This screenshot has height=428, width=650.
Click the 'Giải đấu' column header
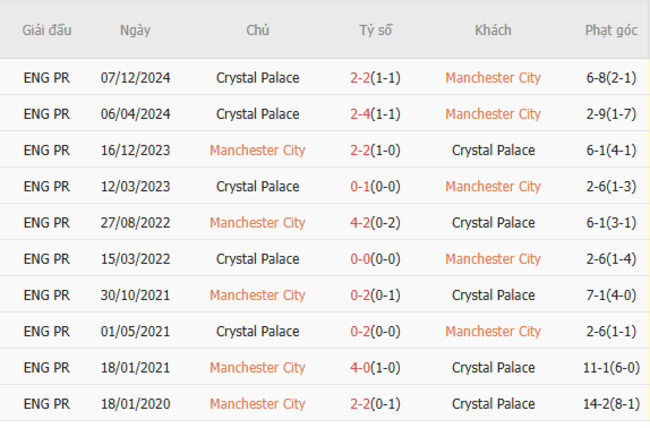pyautogui.click(x=47, y=30)
